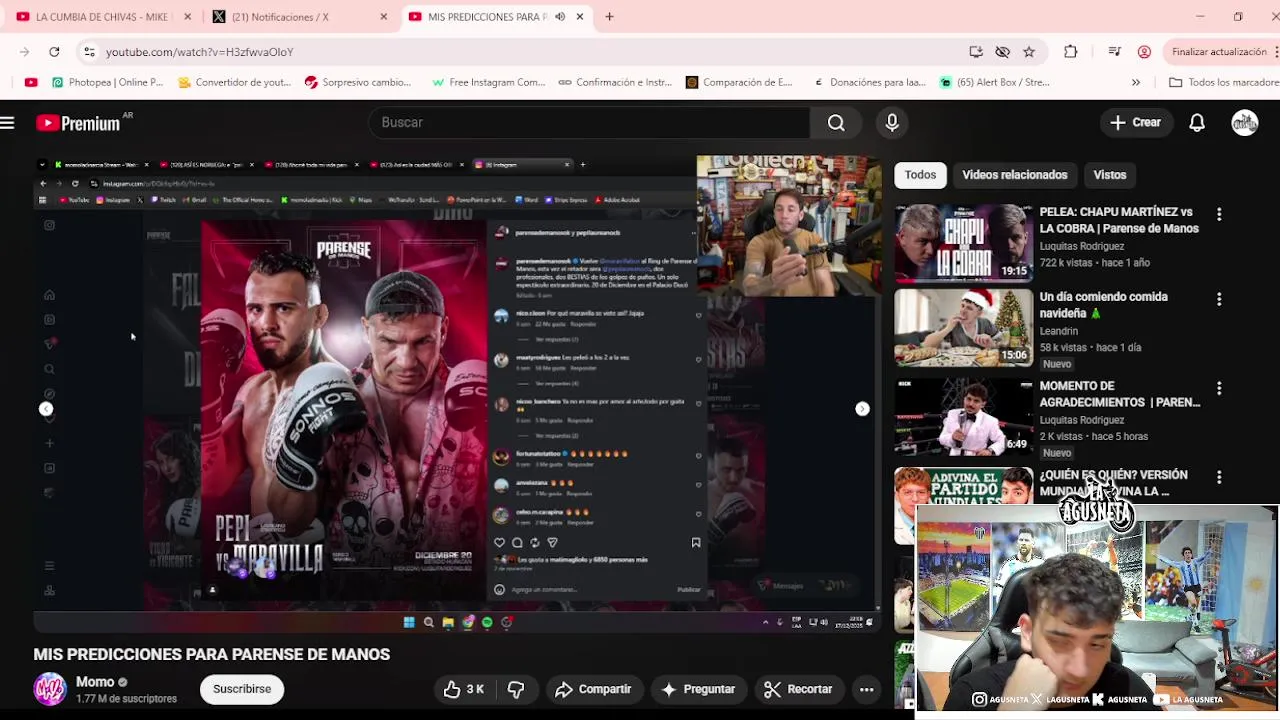The image size is (1280, 720).
Task: Mute the Mis Predicciones tab audio
Action: (560, 17)
